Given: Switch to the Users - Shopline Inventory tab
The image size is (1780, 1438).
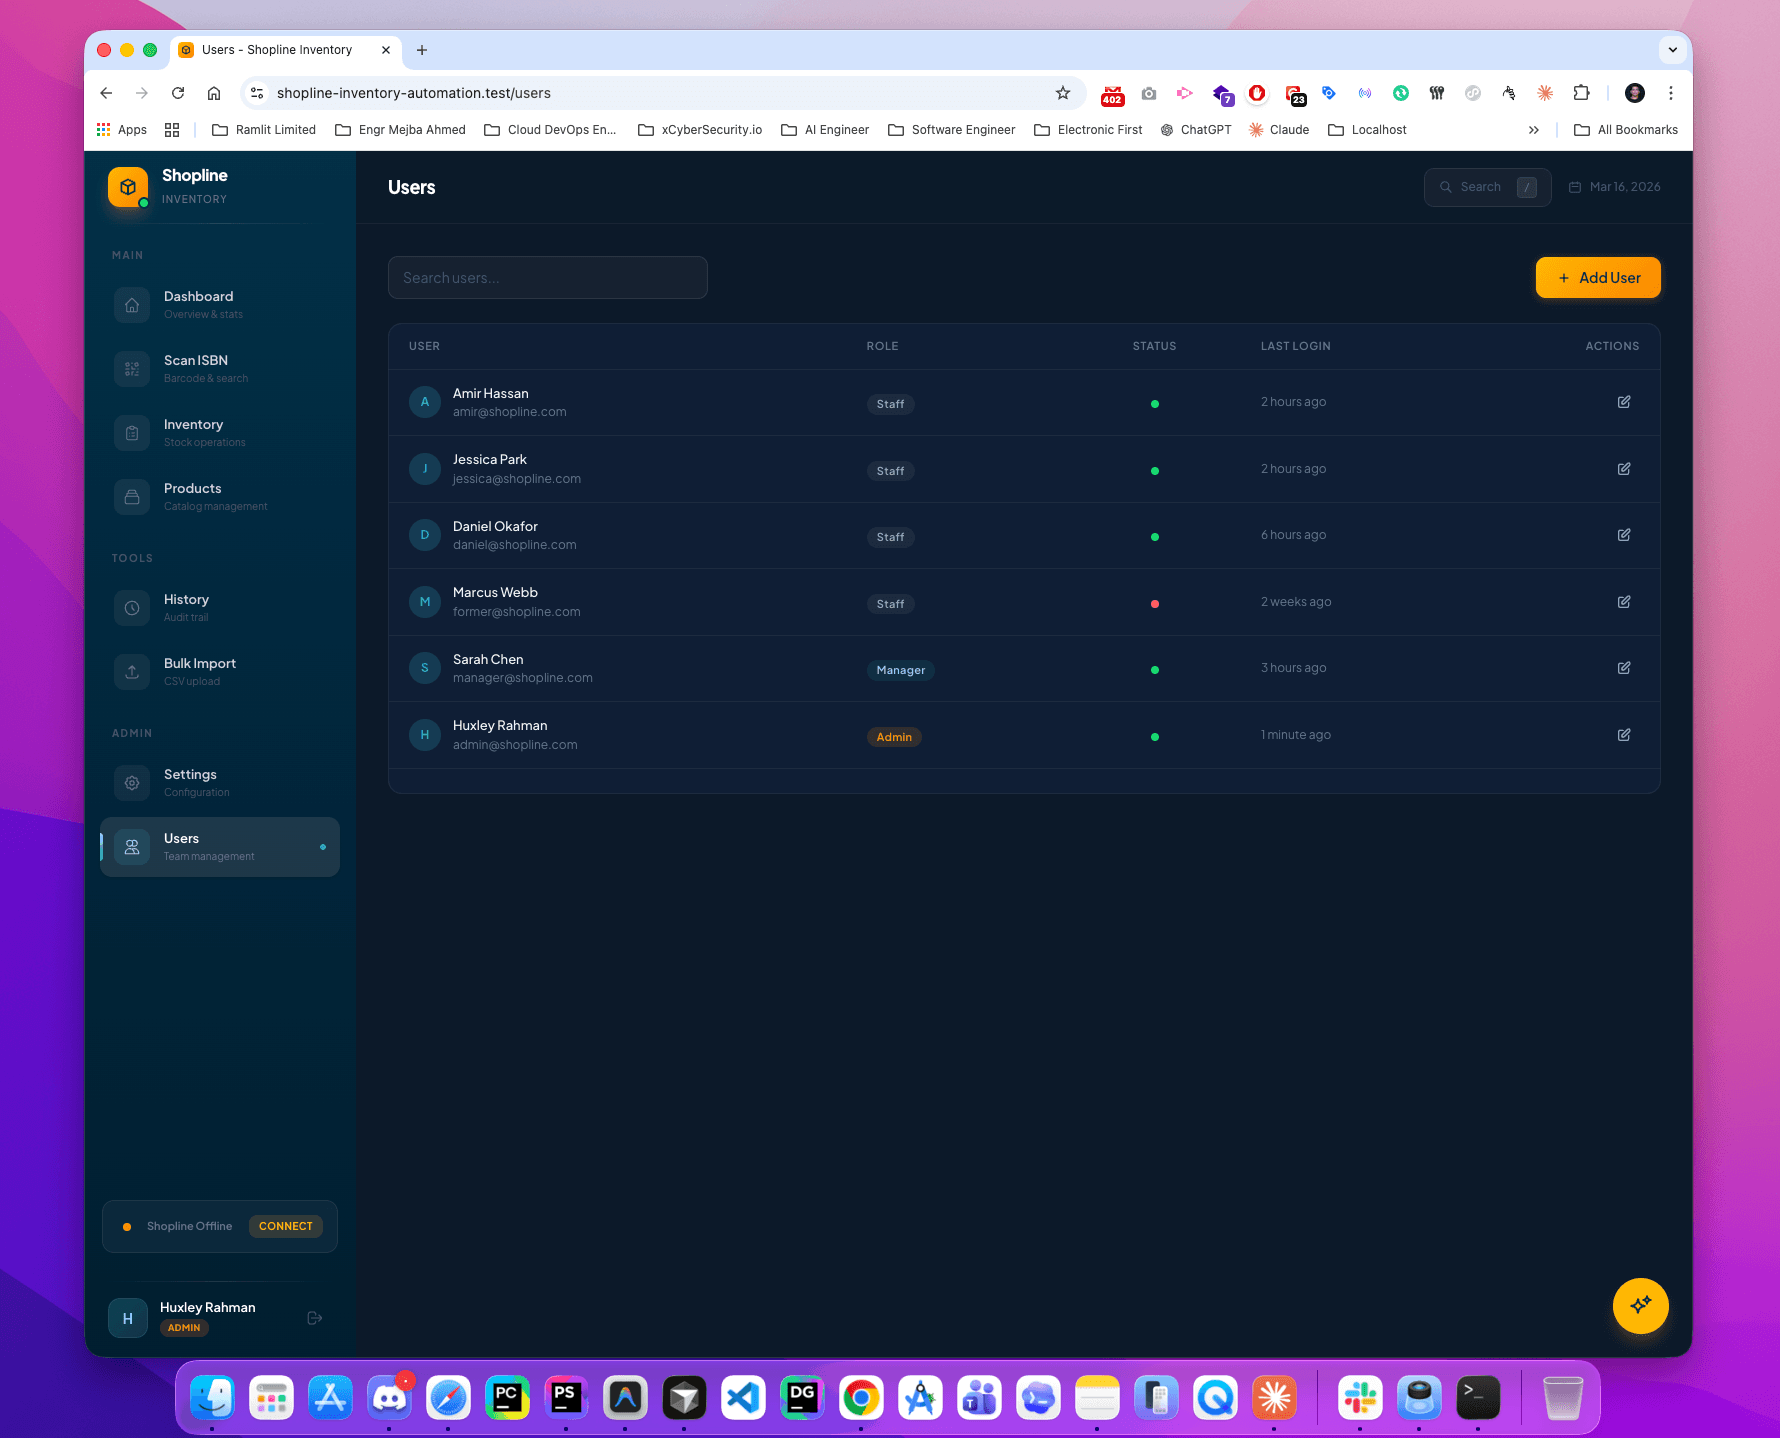Looking at the screenshot, I should click(x=277, y=49).
